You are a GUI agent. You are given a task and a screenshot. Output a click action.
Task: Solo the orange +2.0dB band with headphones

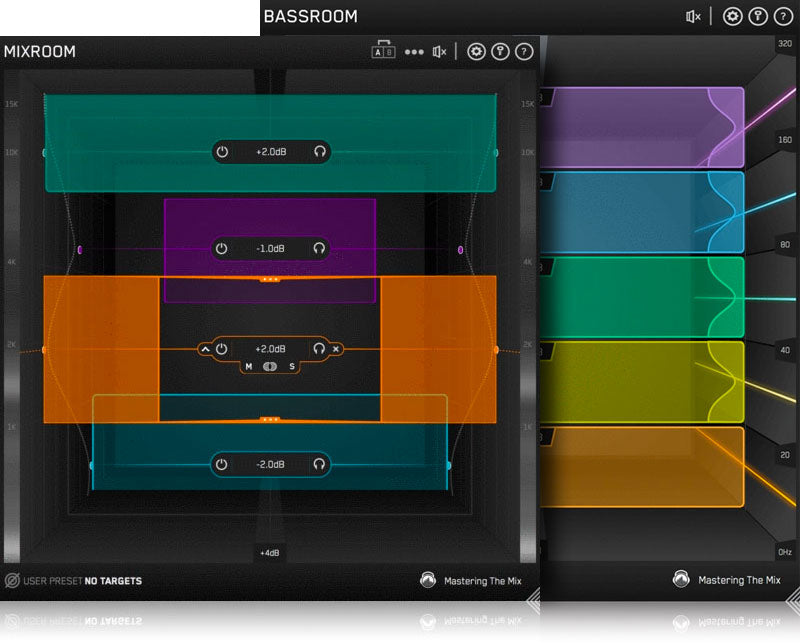click(319, 349)
